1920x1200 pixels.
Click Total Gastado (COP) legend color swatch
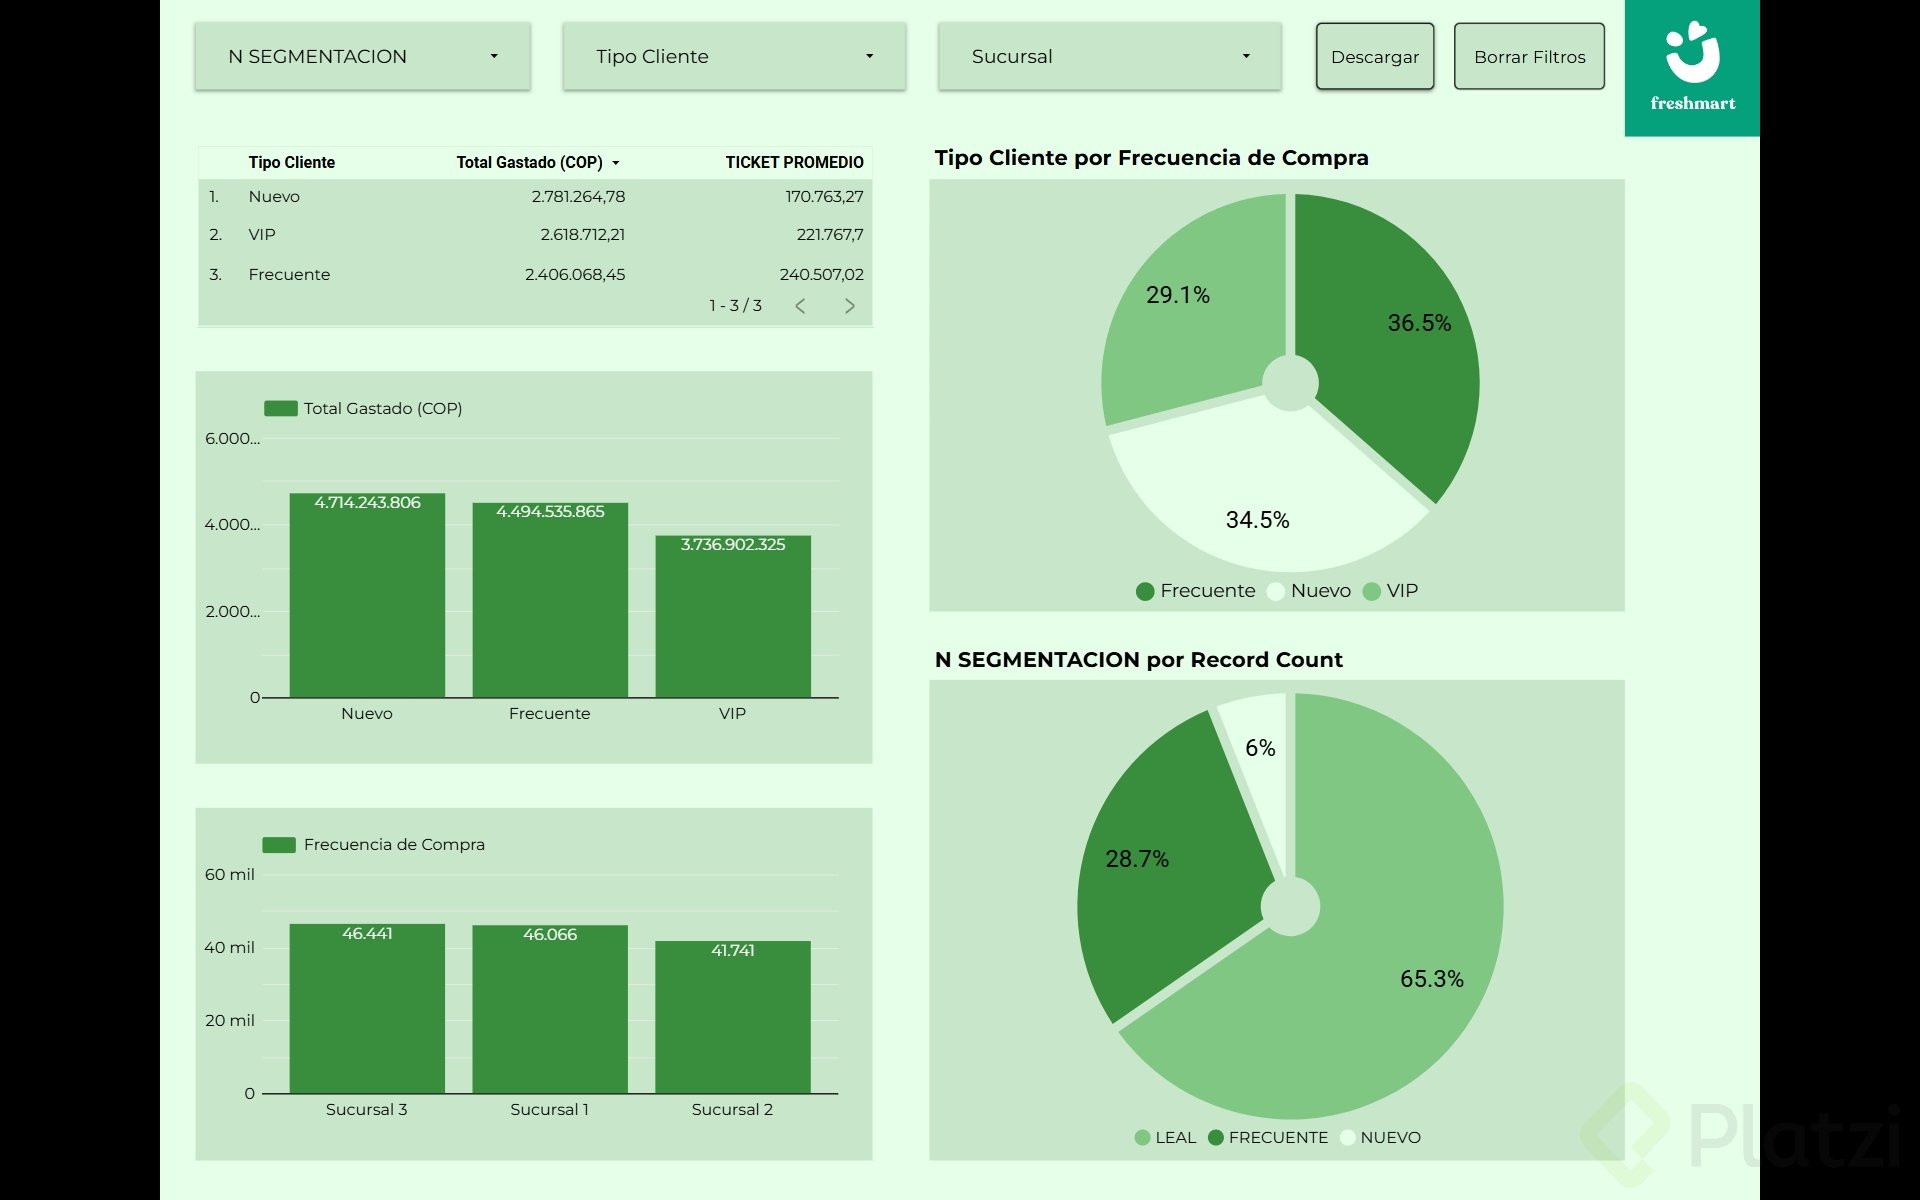coord(280,408)
